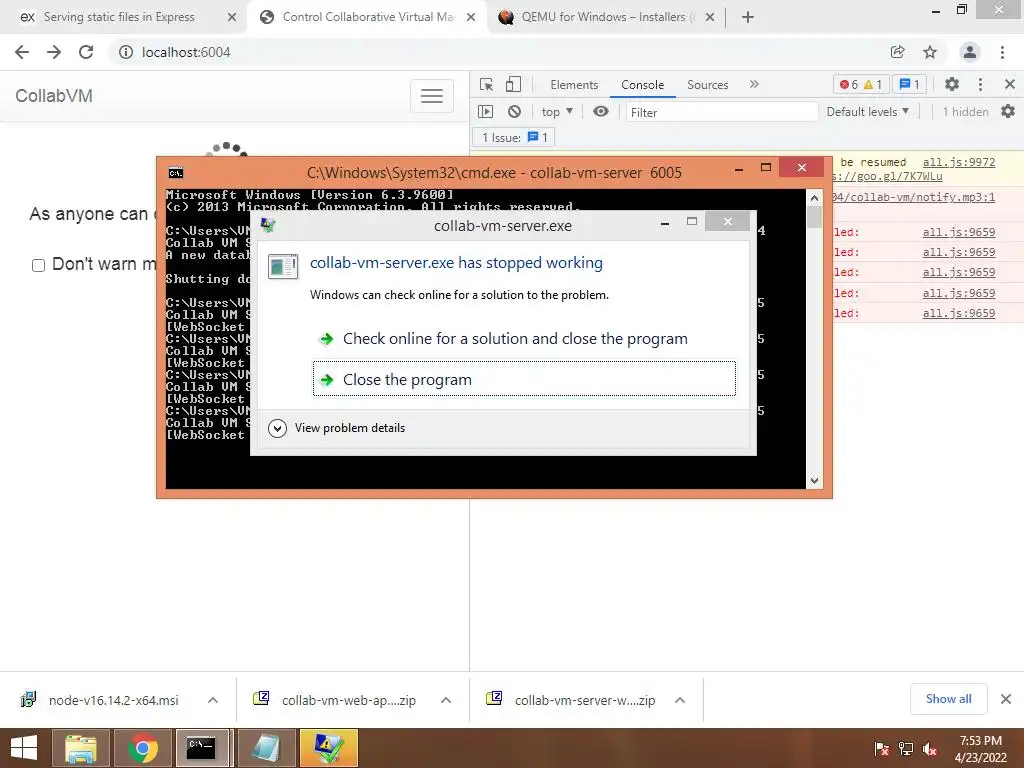Open the notepad-like taskbar app icon

(x=266, y=748)
